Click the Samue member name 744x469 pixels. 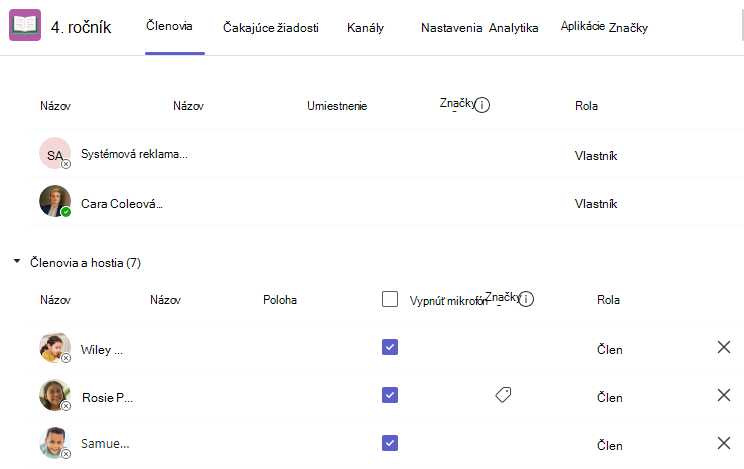pyautogui.click(x=105, y=443)
